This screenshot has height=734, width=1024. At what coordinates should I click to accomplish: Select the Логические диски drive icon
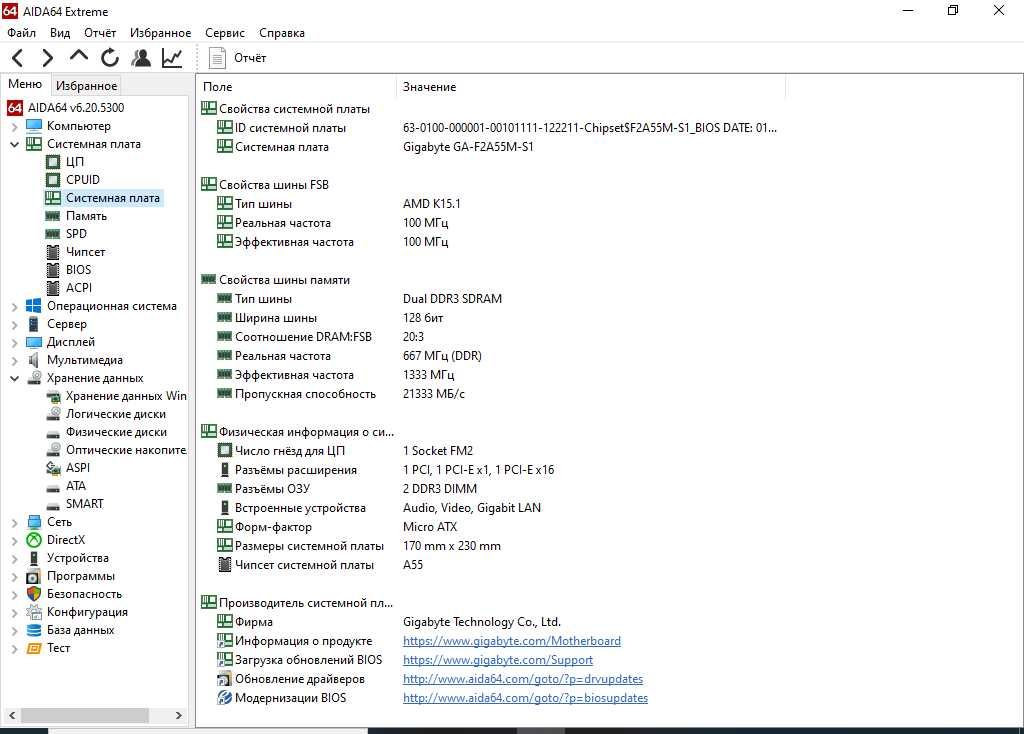point(53,414)
